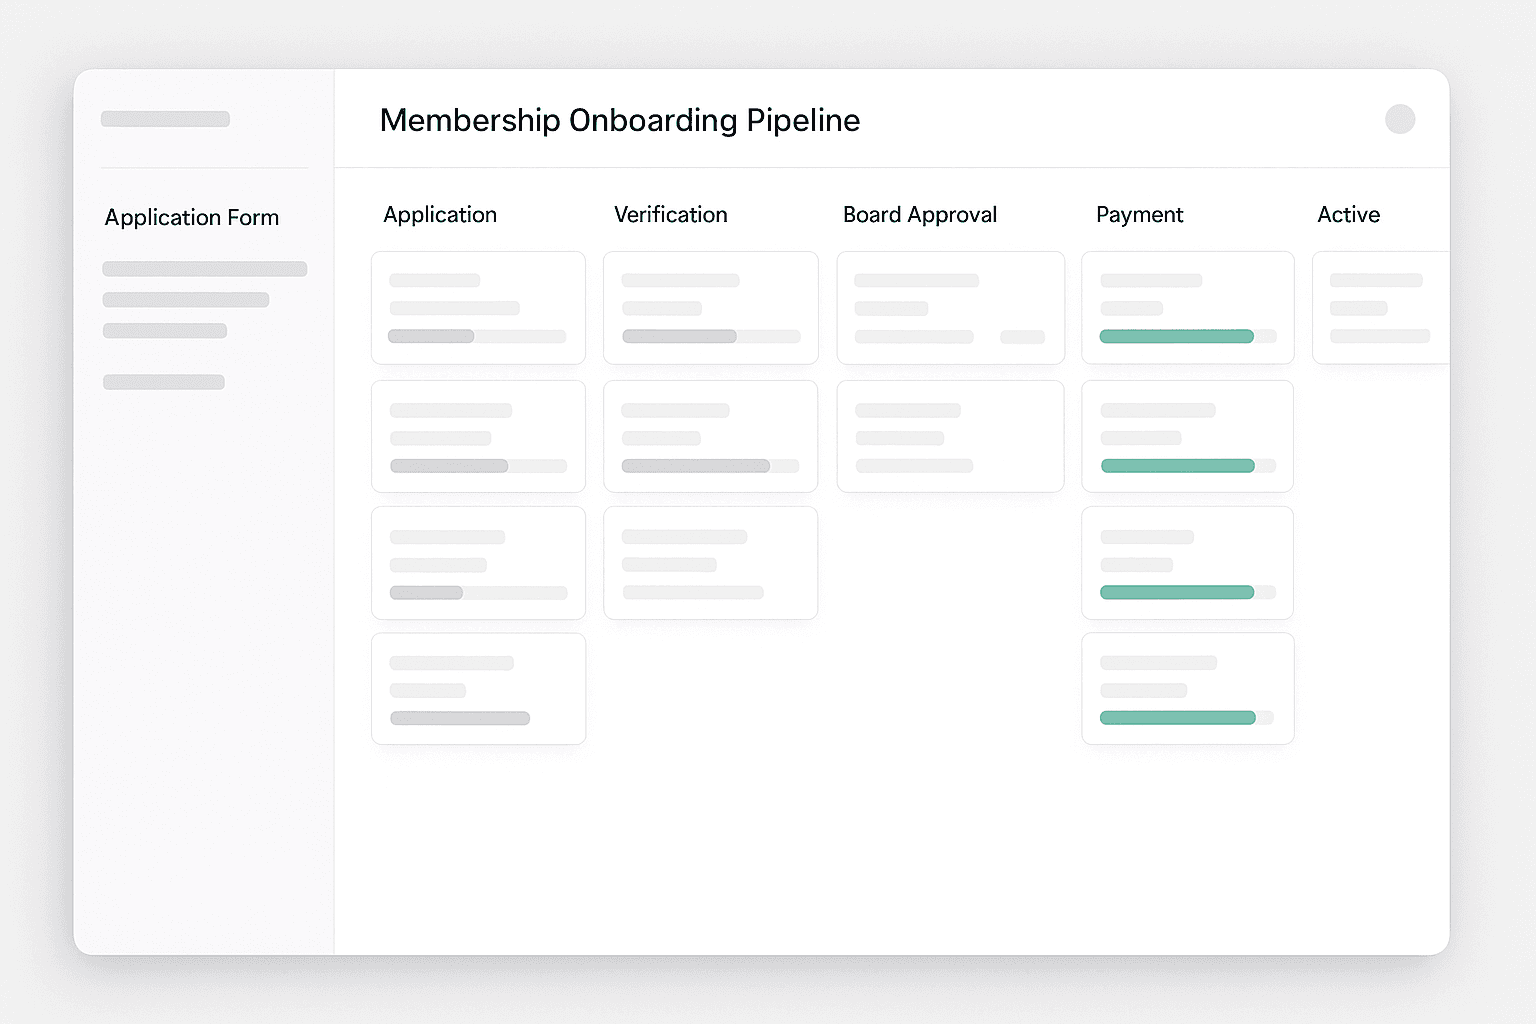Open the single card in Active column
Image resolution: width=1536 pixels, height=1024 pixels.
(x=1382, y=307)
